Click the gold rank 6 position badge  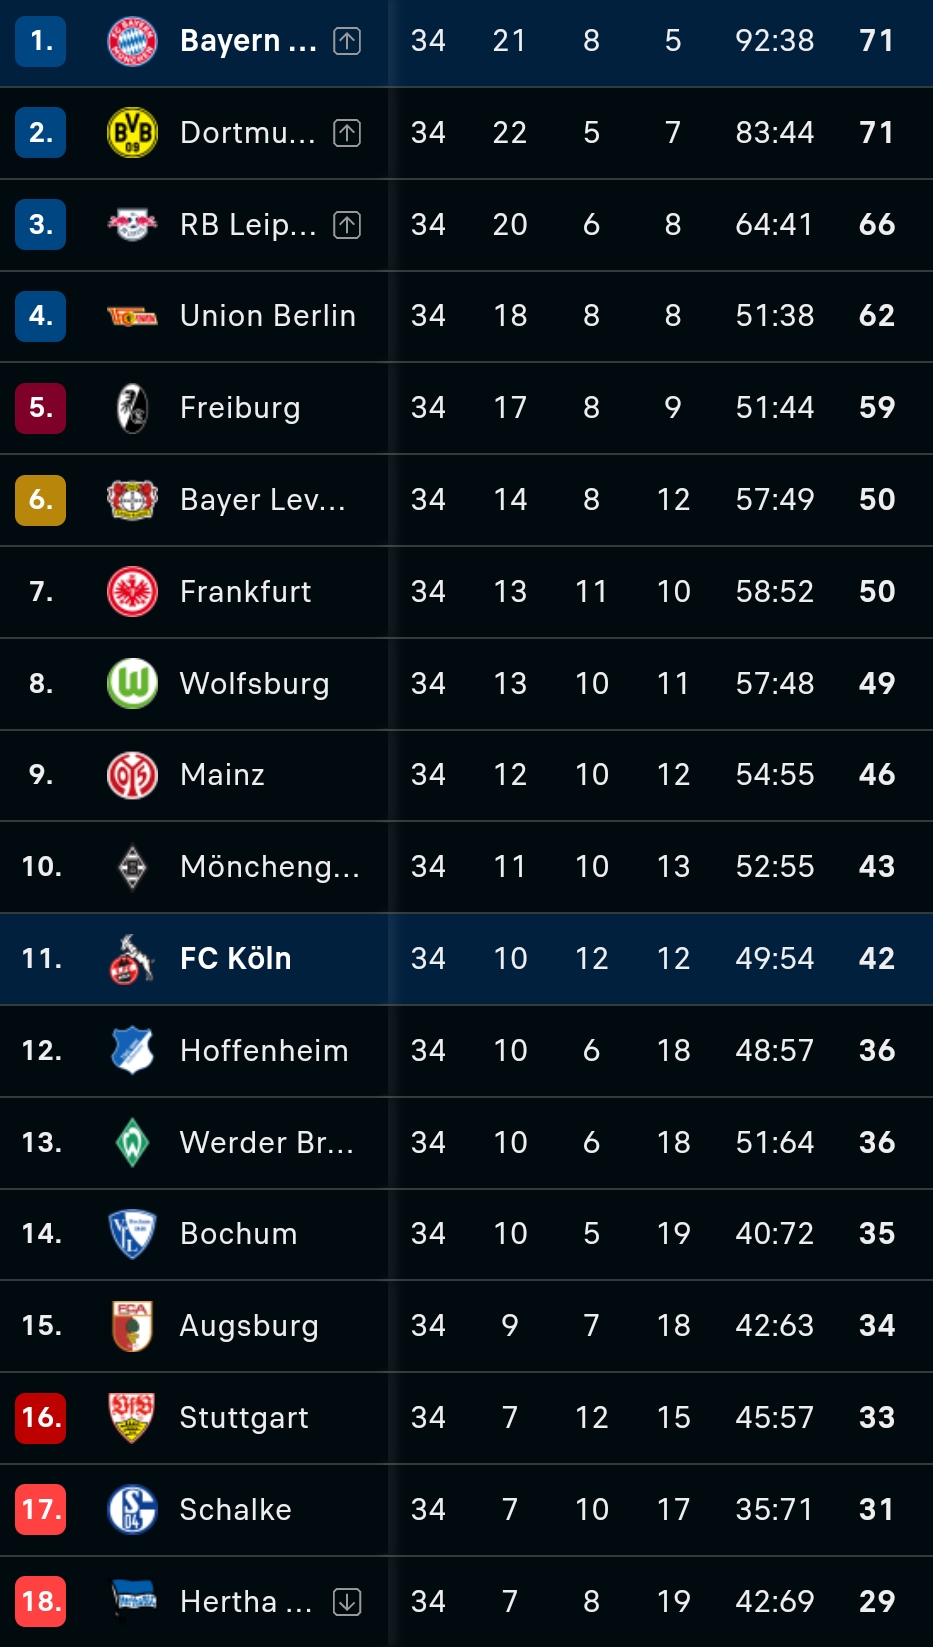(41, 500)
